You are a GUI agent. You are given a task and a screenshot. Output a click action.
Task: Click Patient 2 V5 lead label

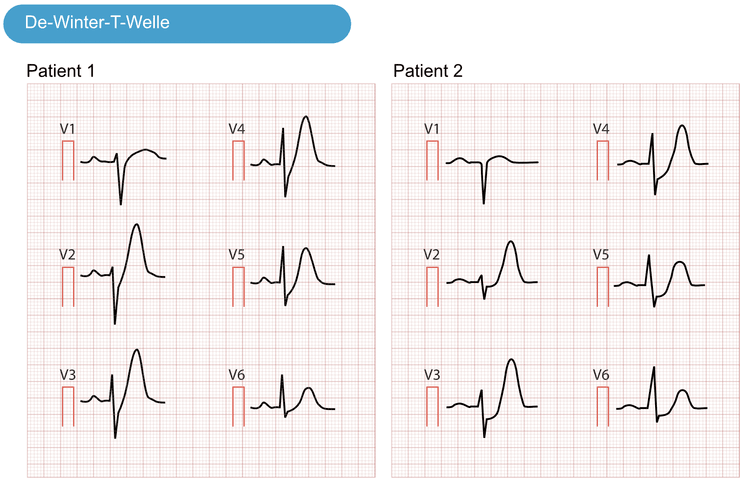tap(601, 255)
